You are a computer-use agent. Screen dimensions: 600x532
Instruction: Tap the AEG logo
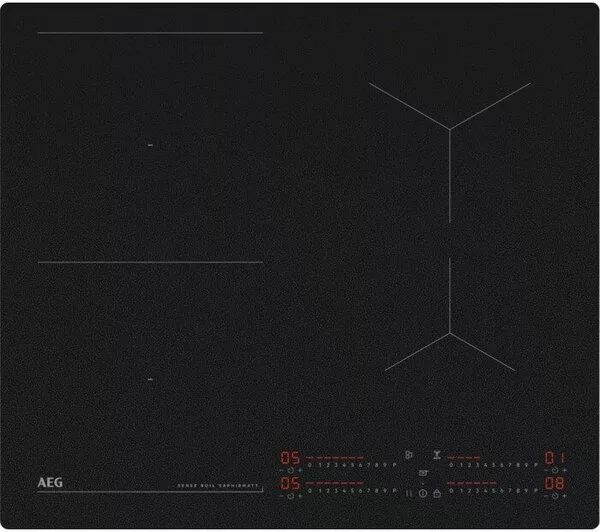pyautogui.click(x=50, y=482)
